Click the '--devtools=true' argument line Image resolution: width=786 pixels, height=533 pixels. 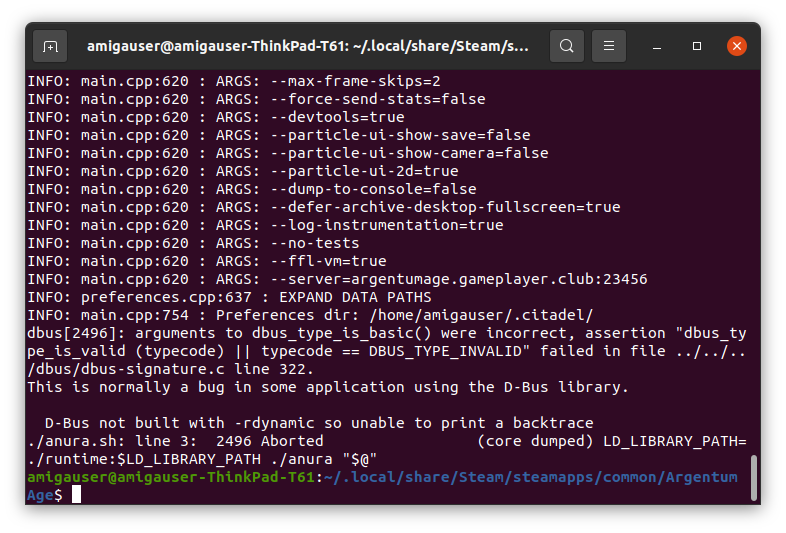click(x=216, y=117)
